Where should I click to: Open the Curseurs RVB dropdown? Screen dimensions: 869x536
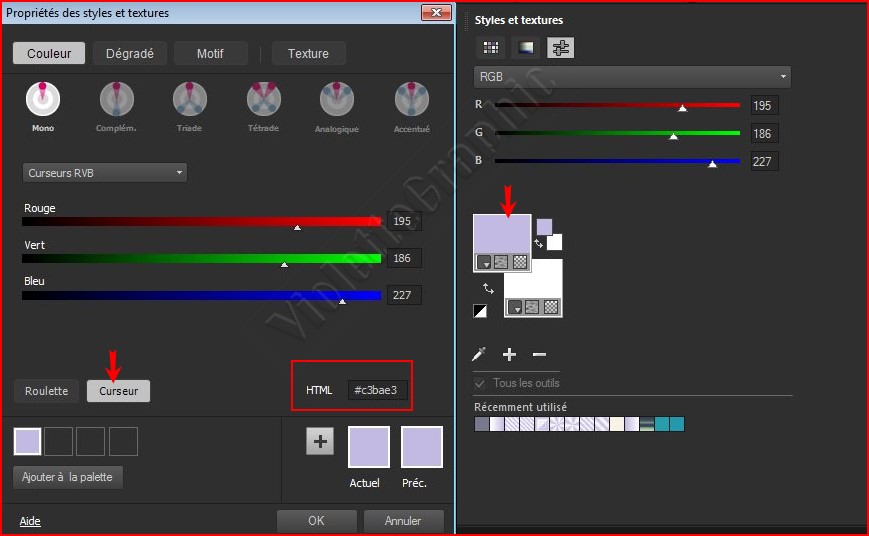(x=104, y=173)
